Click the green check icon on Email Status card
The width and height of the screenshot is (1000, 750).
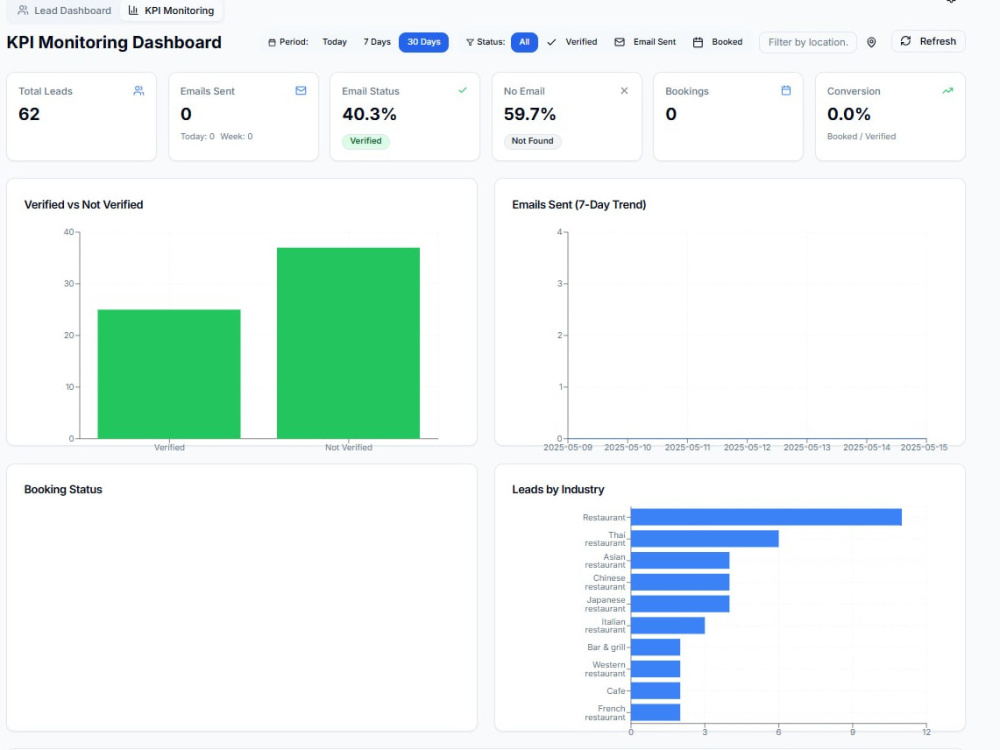tap(462, 91)
